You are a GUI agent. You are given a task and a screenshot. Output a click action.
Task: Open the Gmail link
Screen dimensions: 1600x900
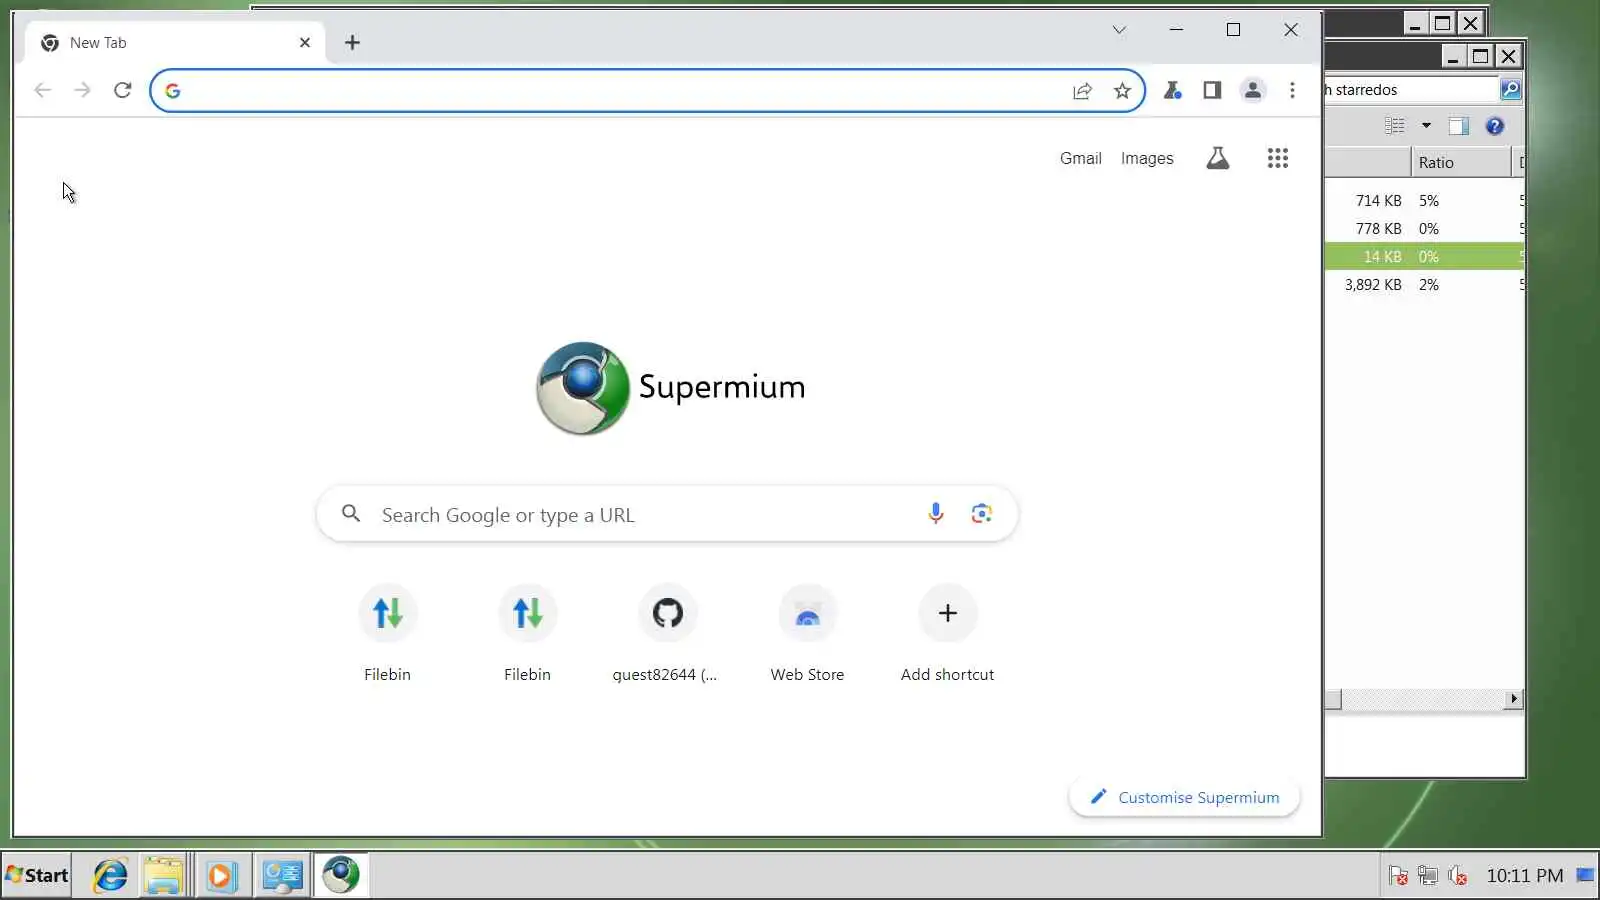coord(1080,158)
